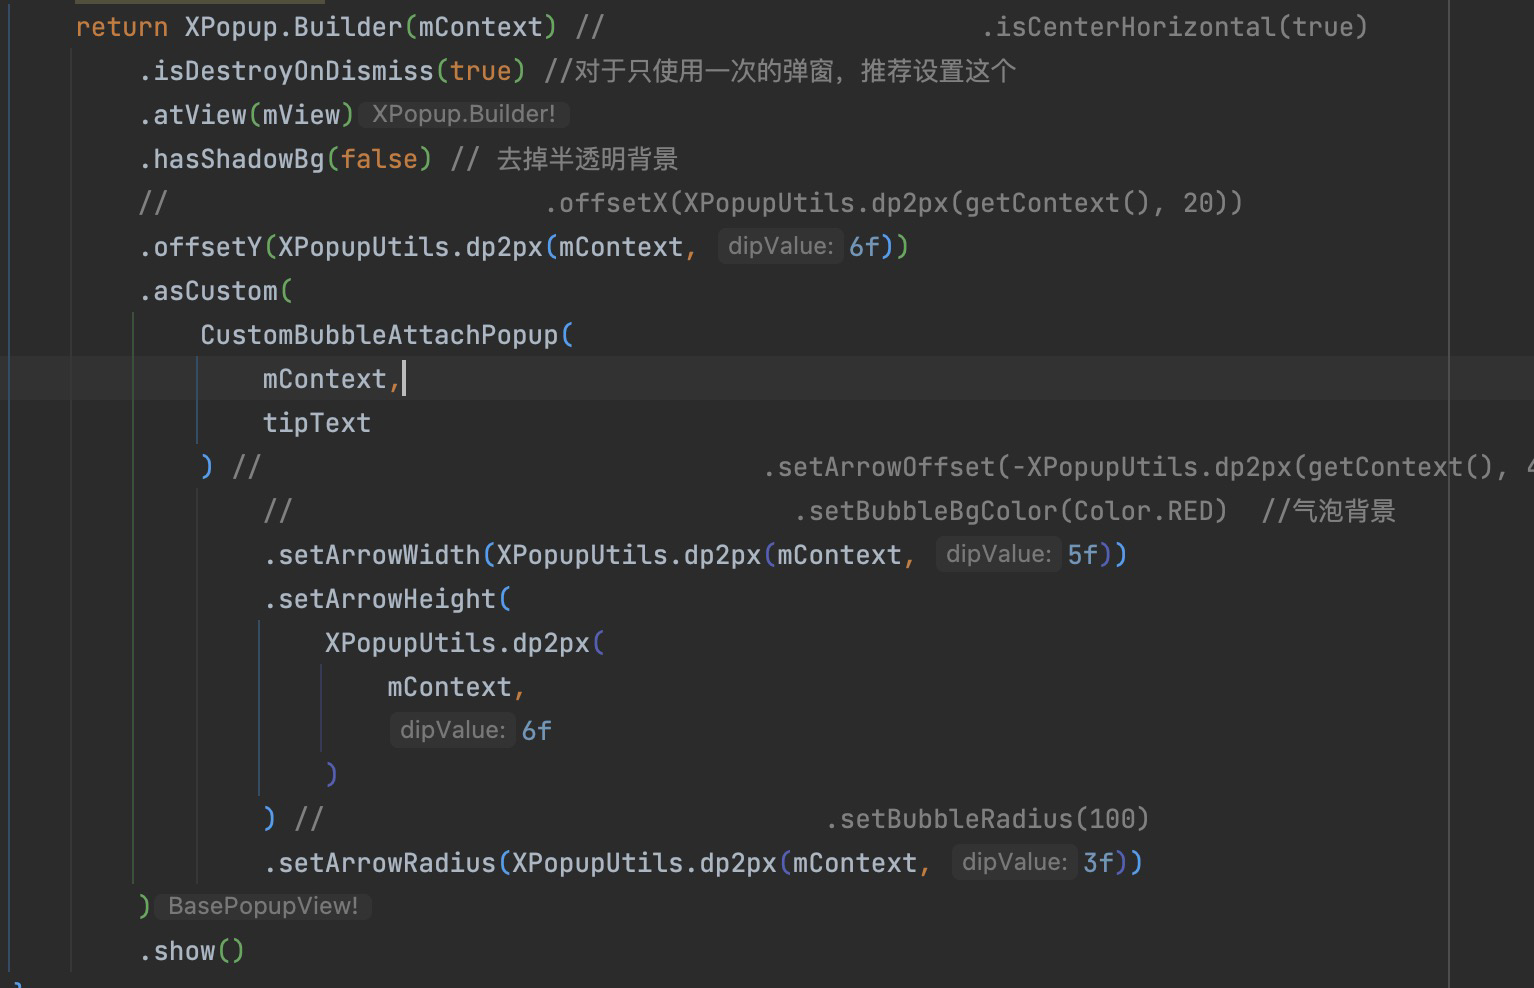Click the BasePopupView! type hint
Screen dimensions: 1534x988
pyautogui.click(x=262, y=905)
